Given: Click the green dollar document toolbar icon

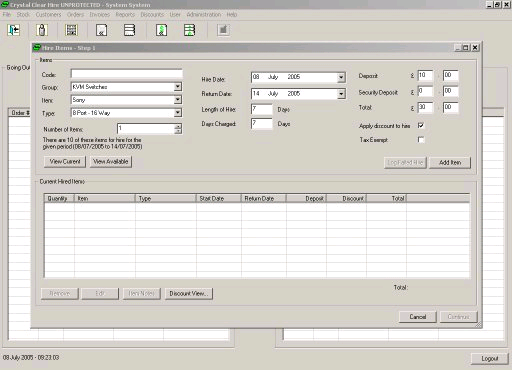Looking at the screenshot, I should tap(162, 30).
